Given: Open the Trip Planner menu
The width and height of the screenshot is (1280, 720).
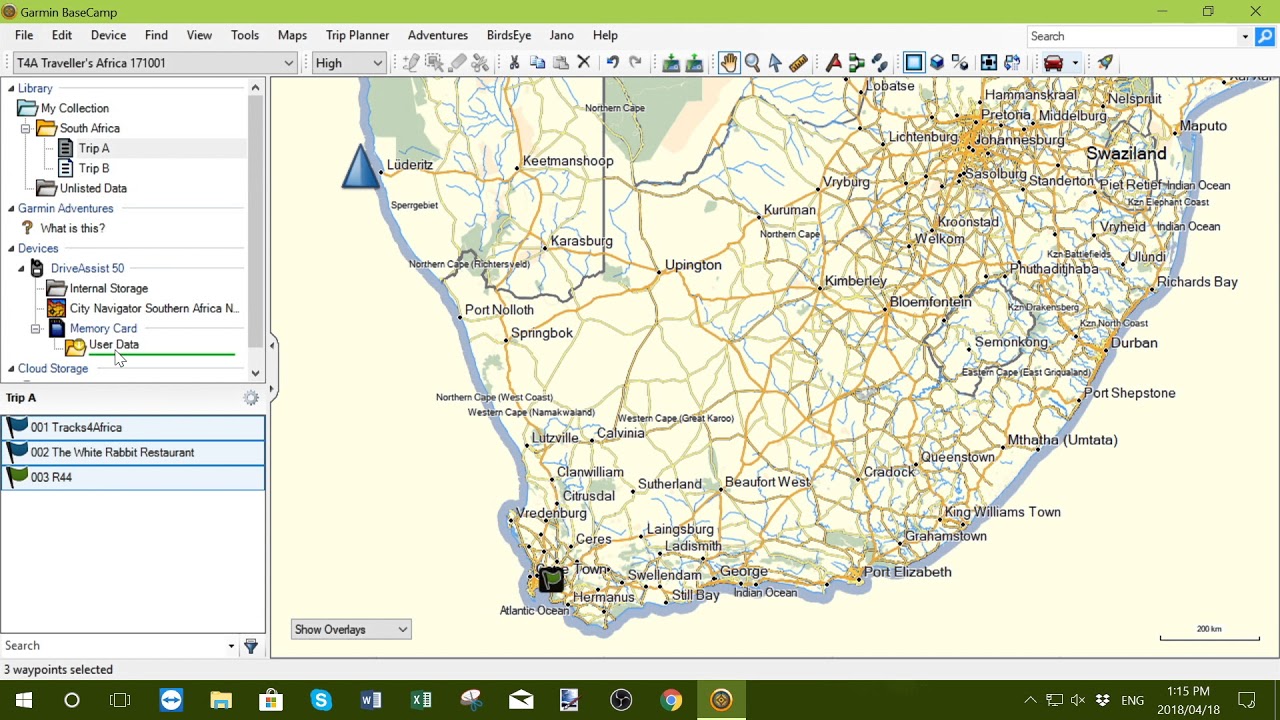Looking at the screenshot, I should coord(357,35).
